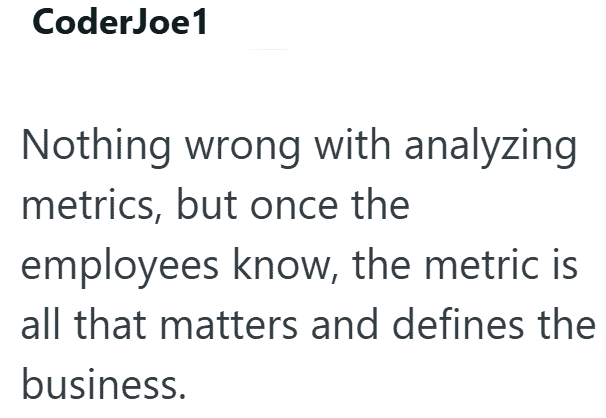Click the word "with" in the first line
This screenshot has width=606, height=418.
click(x=352, y=144)
